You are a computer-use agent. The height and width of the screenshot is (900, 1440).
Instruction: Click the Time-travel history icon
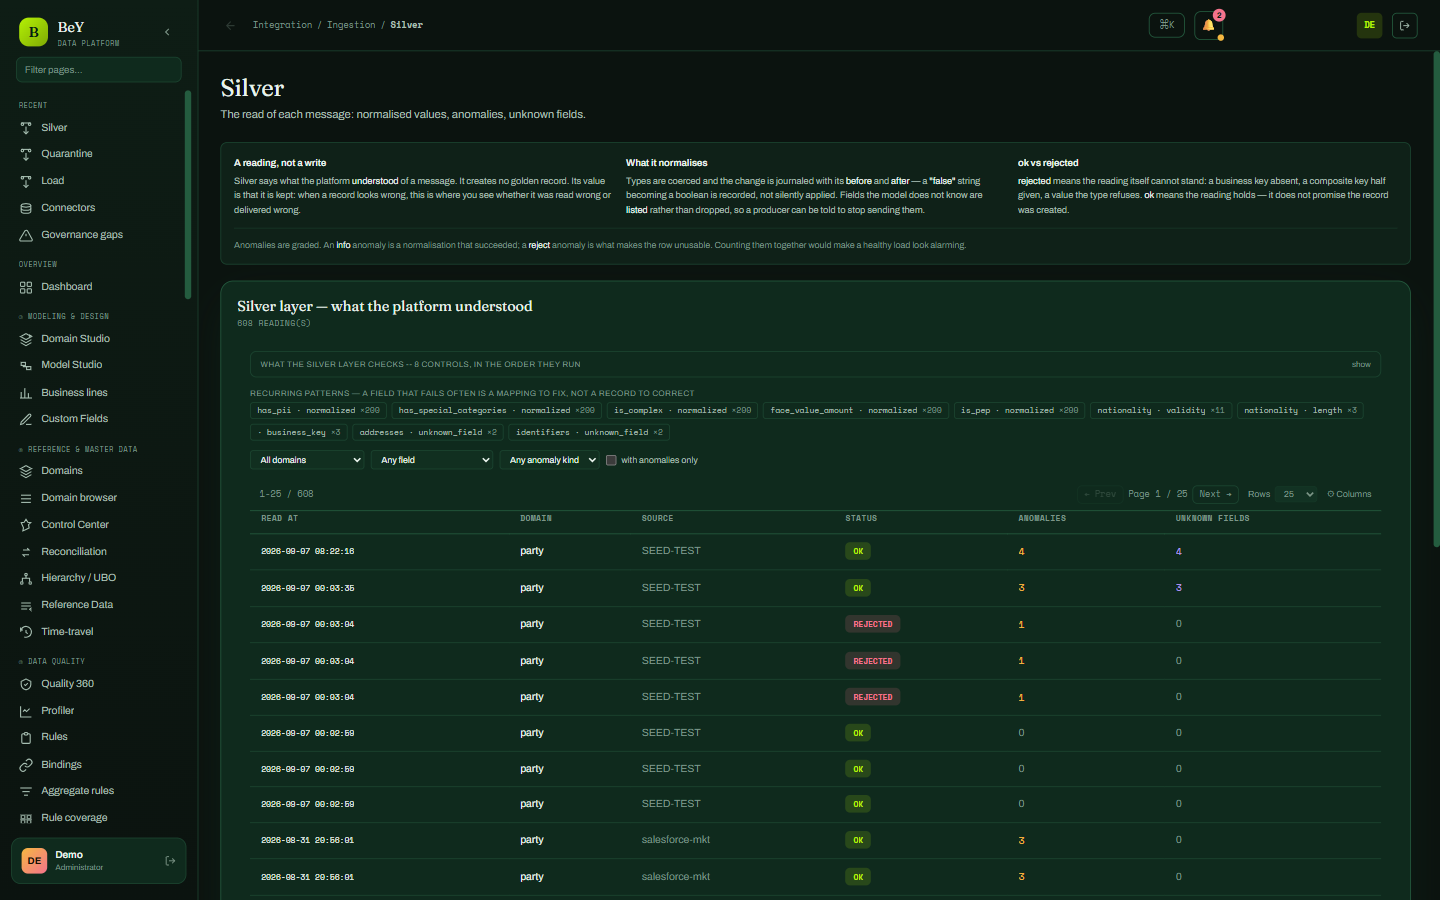[x=26, y=632]
